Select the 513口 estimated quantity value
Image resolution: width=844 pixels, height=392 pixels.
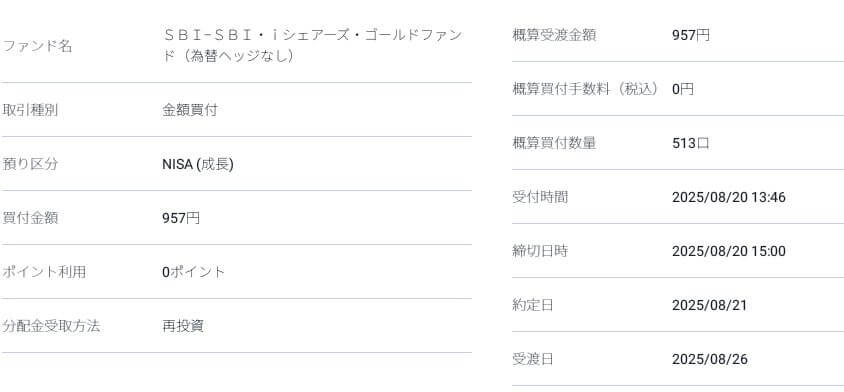(x=691, y=143)
